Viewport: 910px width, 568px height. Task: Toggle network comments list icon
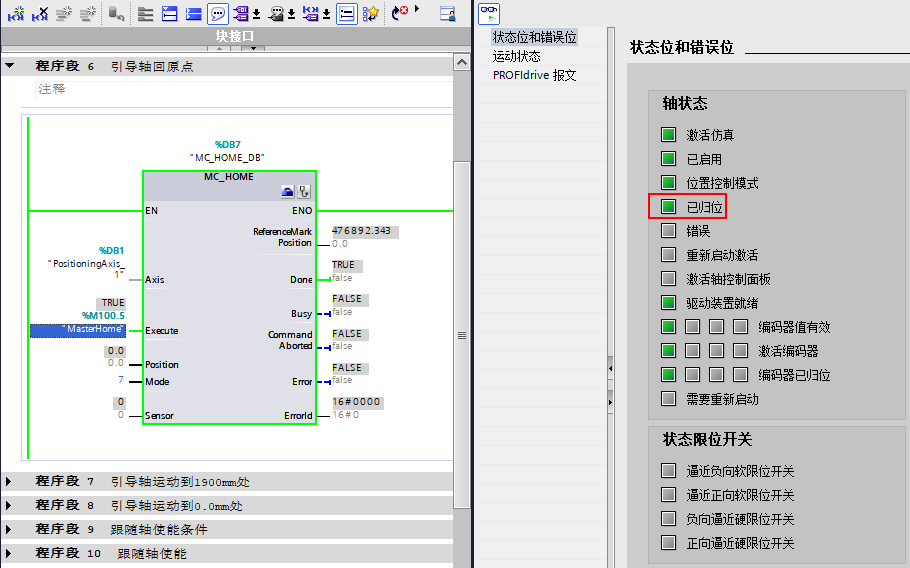[x=346, y=13]
